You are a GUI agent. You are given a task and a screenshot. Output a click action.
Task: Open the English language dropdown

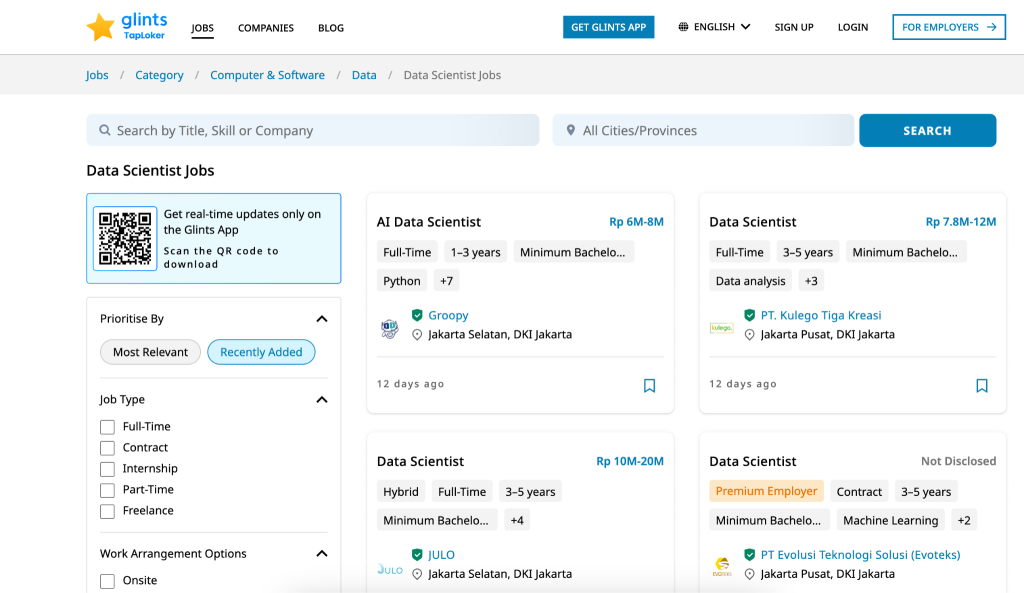714,27
